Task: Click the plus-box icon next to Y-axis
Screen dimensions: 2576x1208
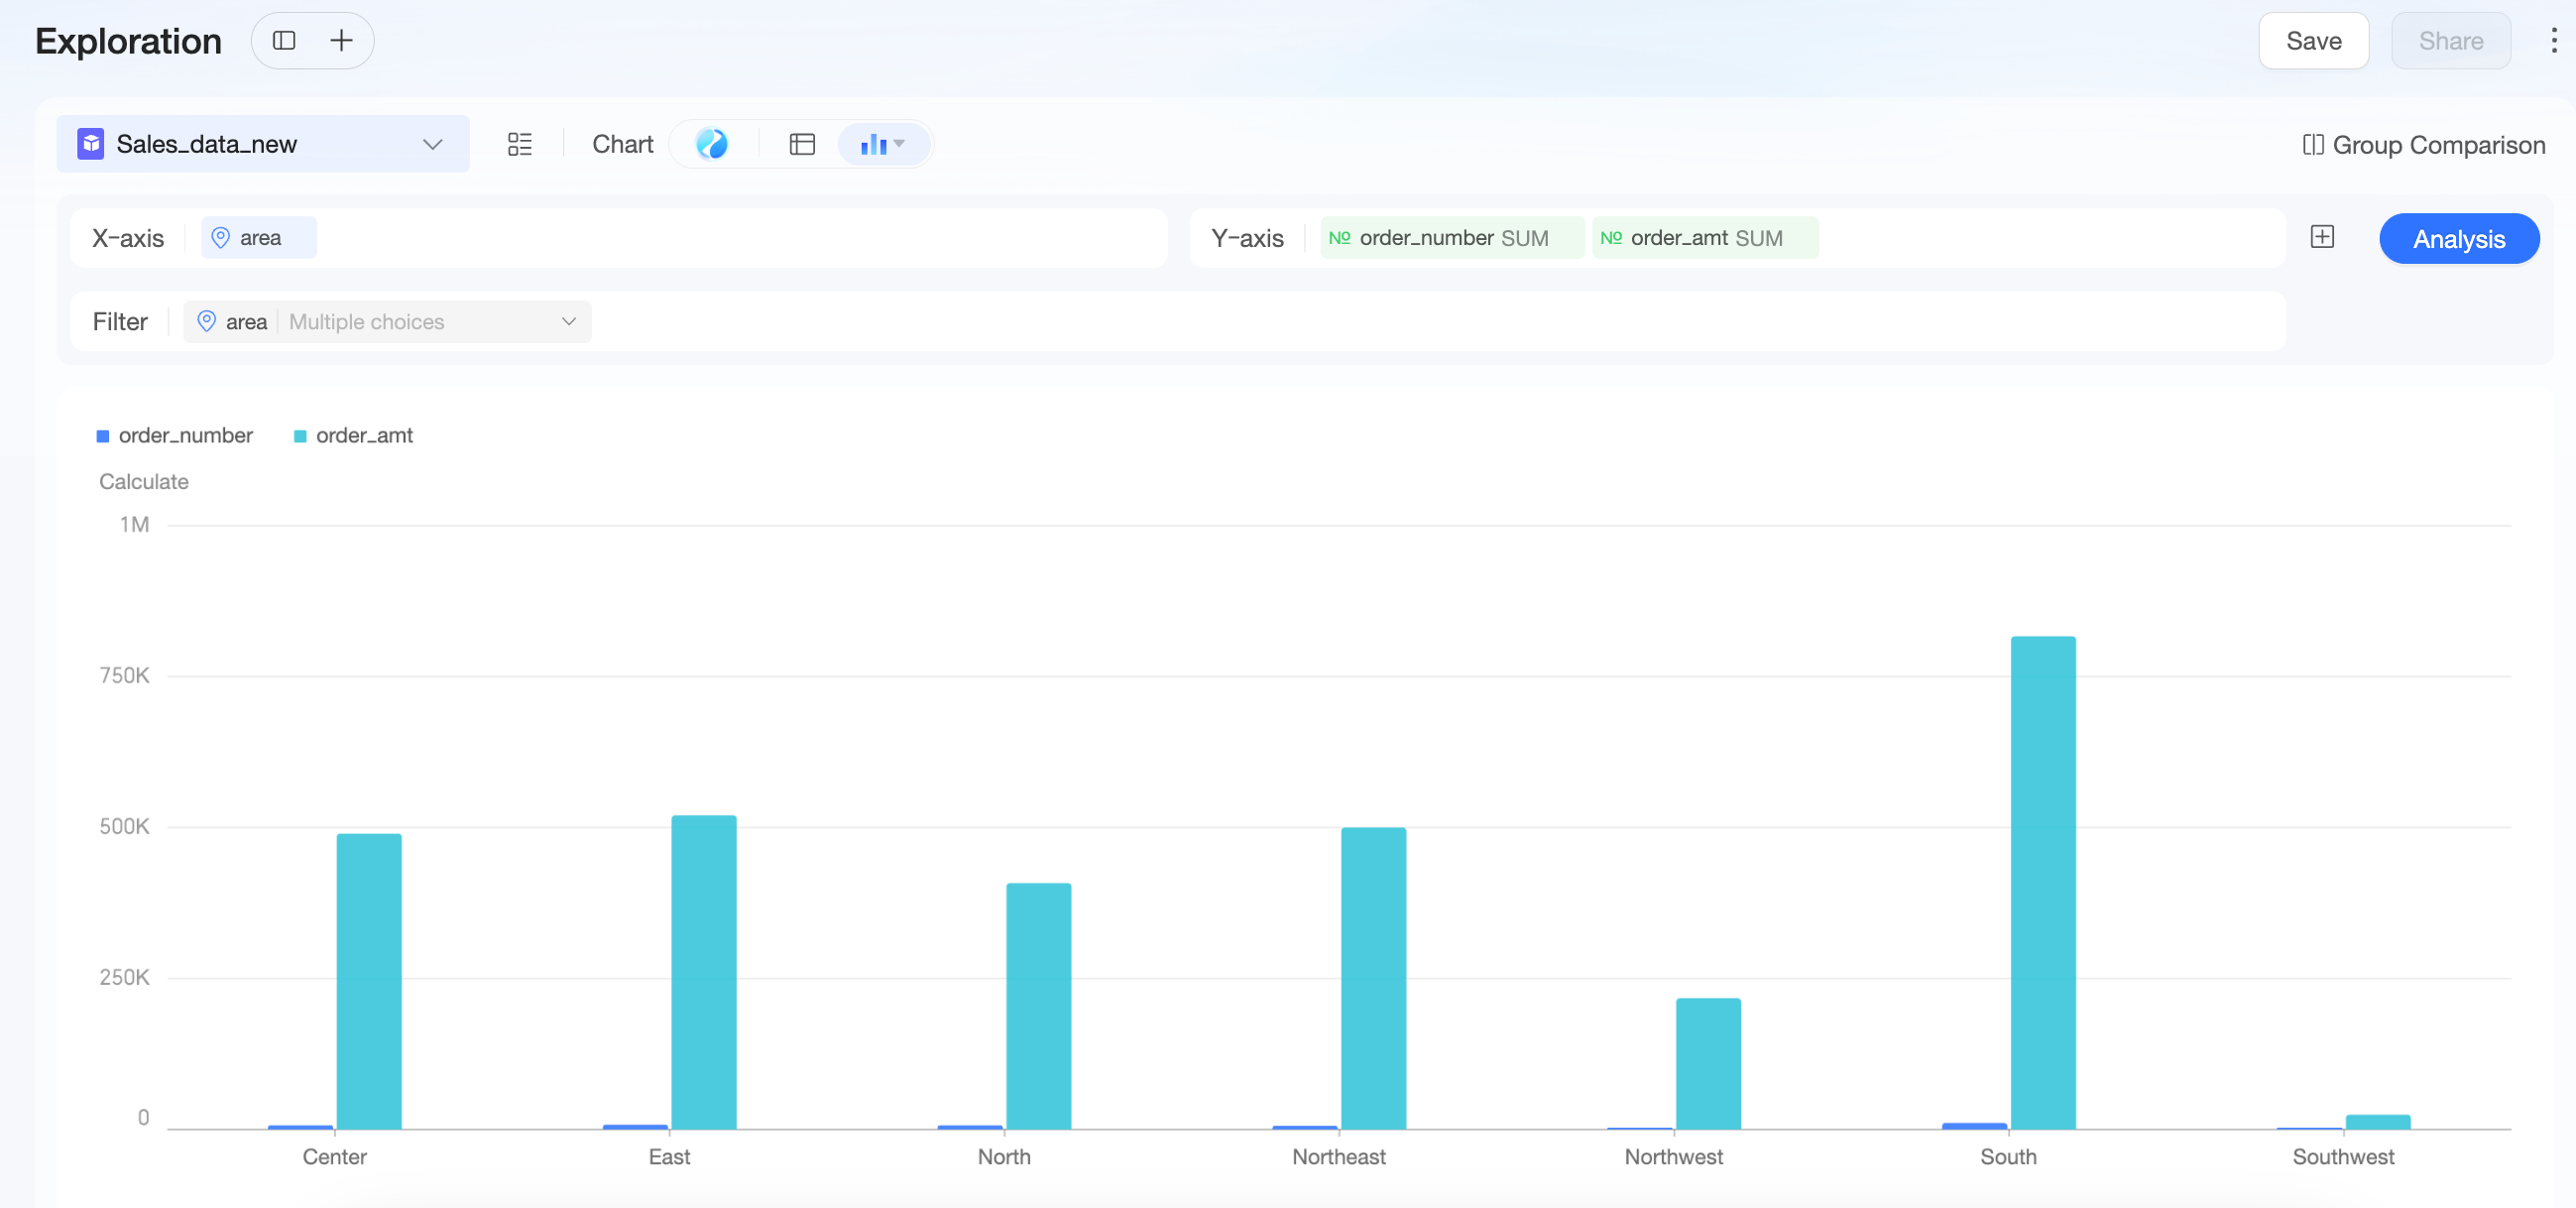Action: (x=2322, y=237)
